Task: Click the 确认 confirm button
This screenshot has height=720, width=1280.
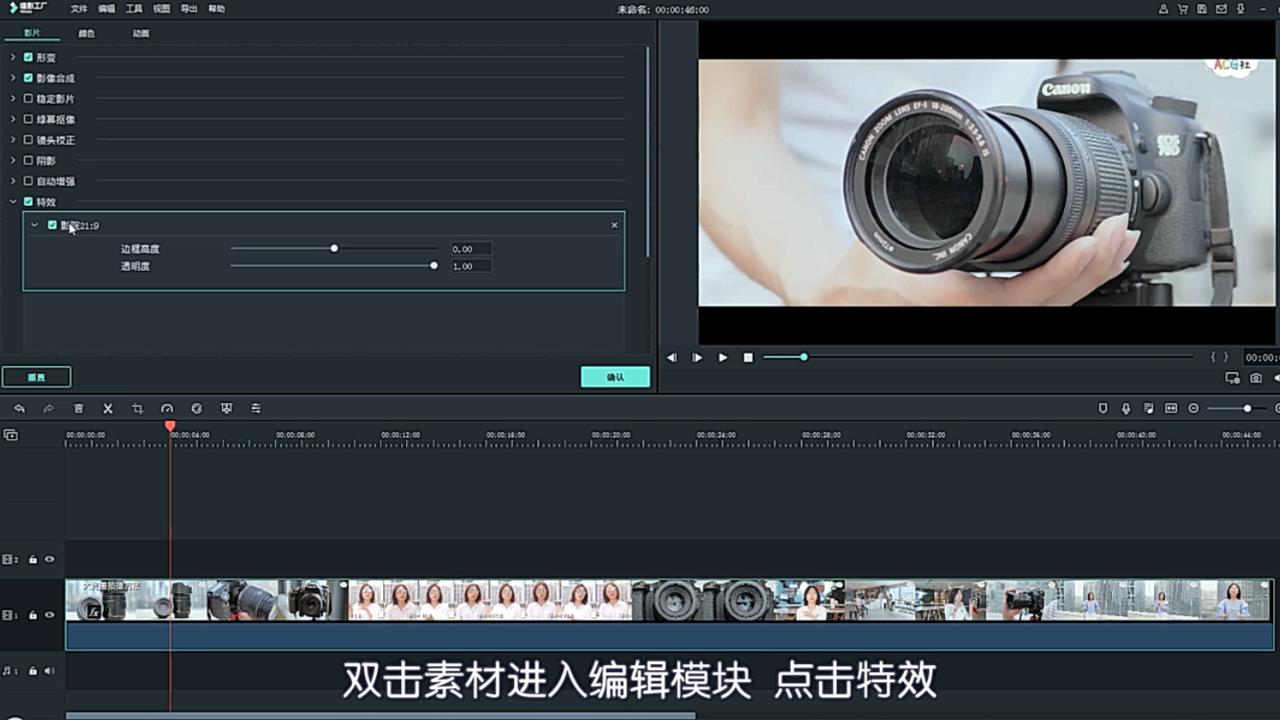Action: 615,377
